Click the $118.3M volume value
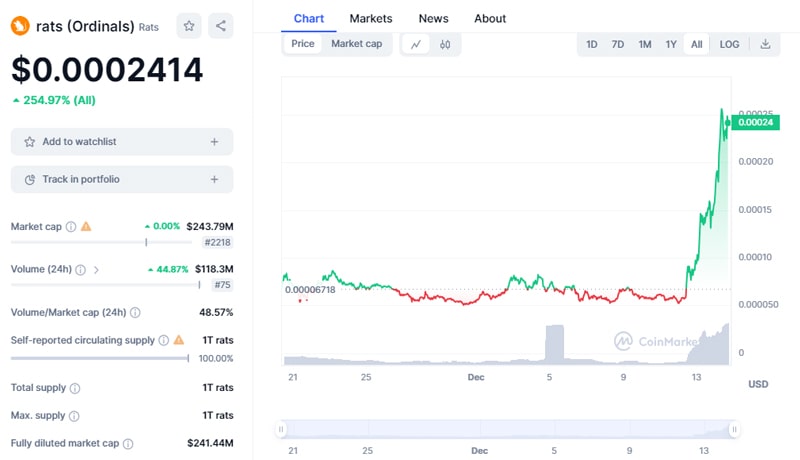The image size is (800, 460). click(214, 269)
